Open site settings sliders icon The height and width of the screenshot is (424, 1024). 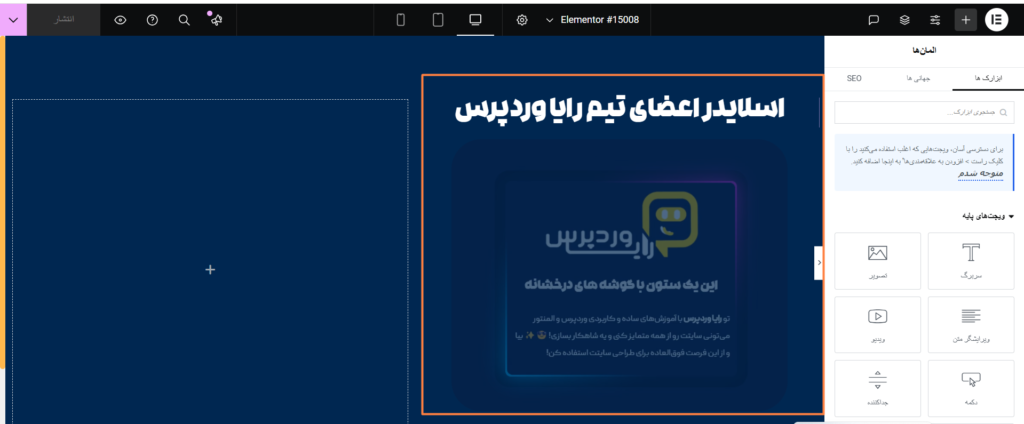click(935, 19)
